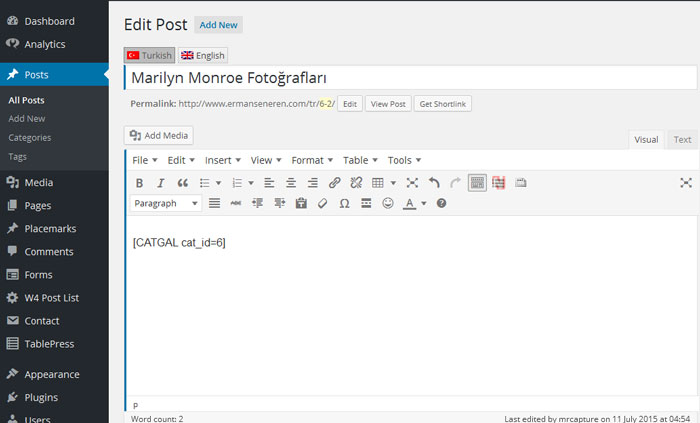Clear formatting with the eraser icon
The width and height of the screenshot is (700, 423).
pyautogui.click(x=322, y=203)
